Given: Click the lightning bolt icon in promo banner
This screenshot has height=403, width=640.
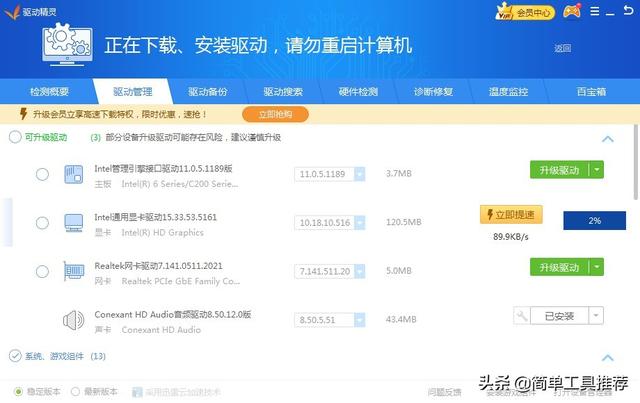Looking at the screenshot, I should point(23,114).
